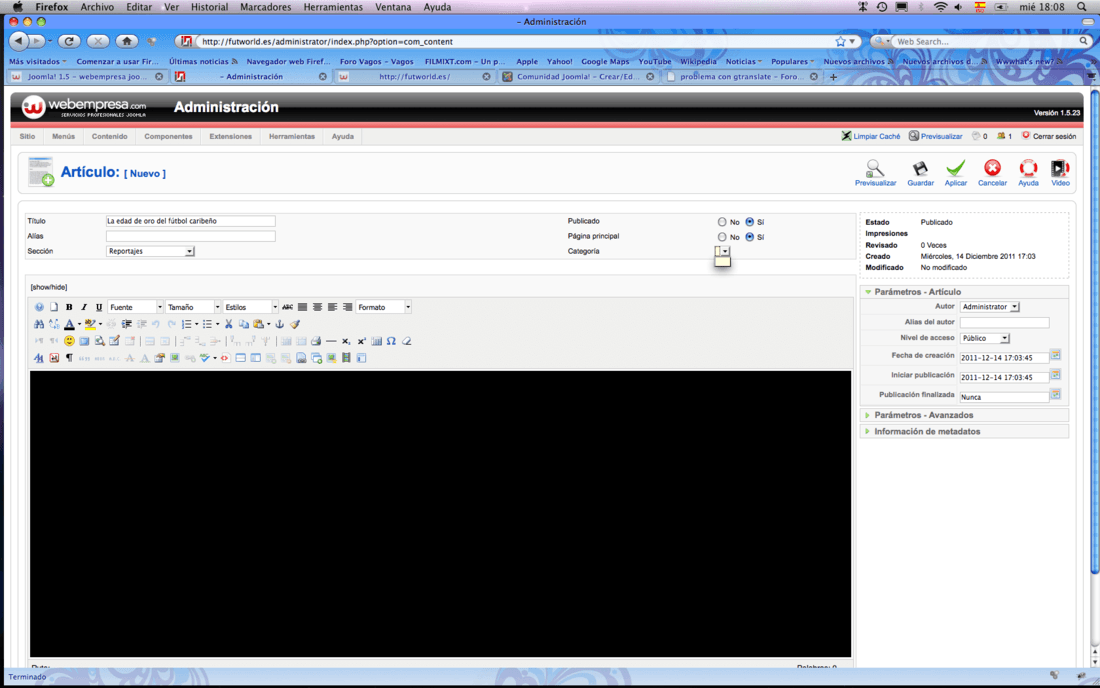Open the Categoría dropdown
1100x688 pixels.
coord(723,251)
